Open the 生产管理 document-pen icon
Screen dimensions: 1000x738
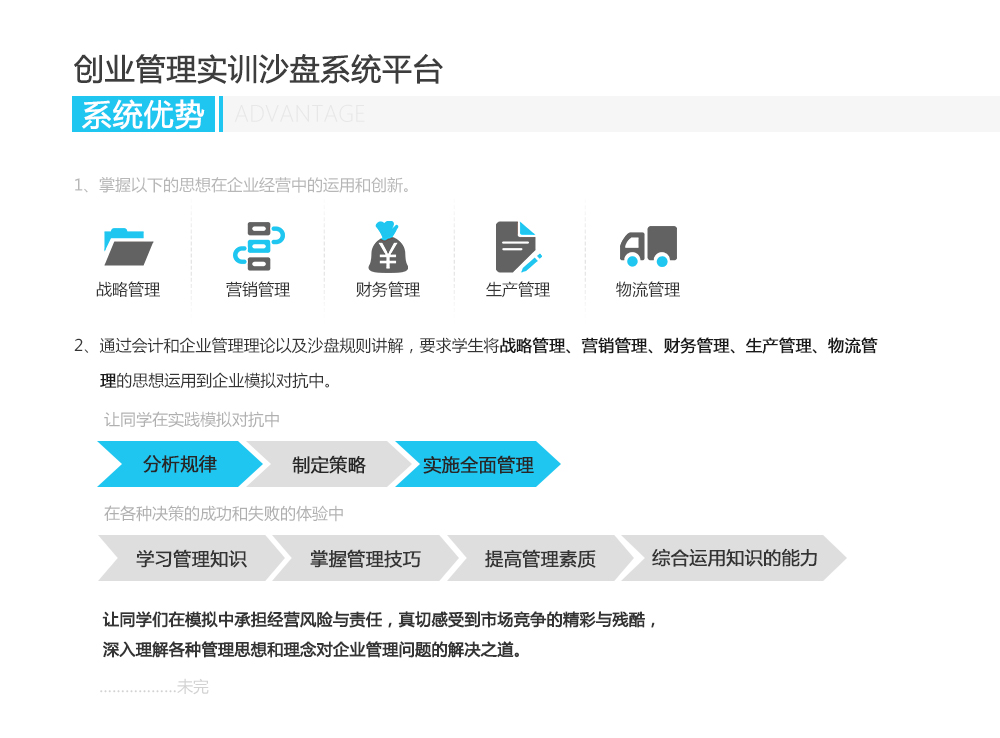(518, 247)
